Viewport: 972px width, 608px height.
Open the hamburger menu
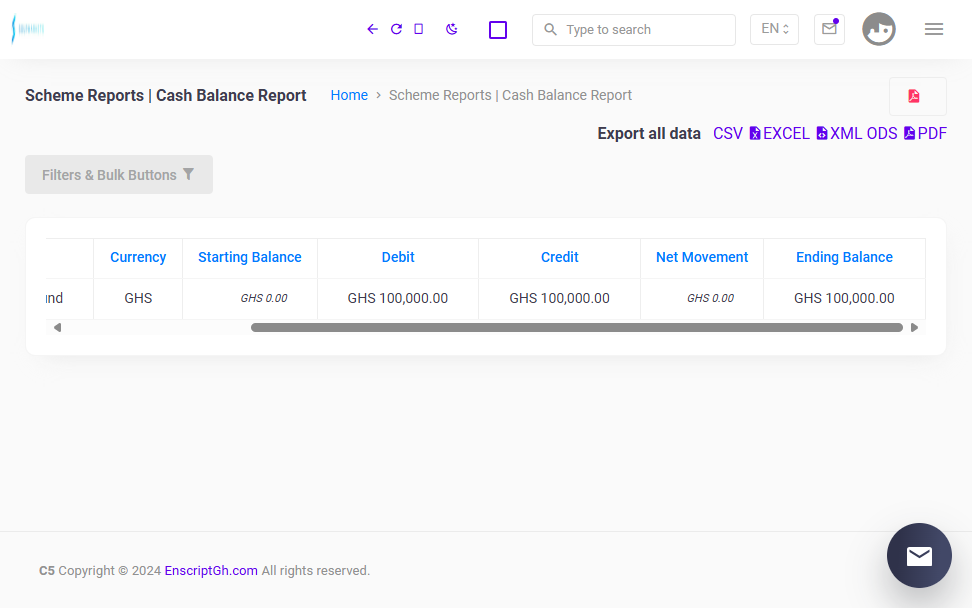click(934, 29)
